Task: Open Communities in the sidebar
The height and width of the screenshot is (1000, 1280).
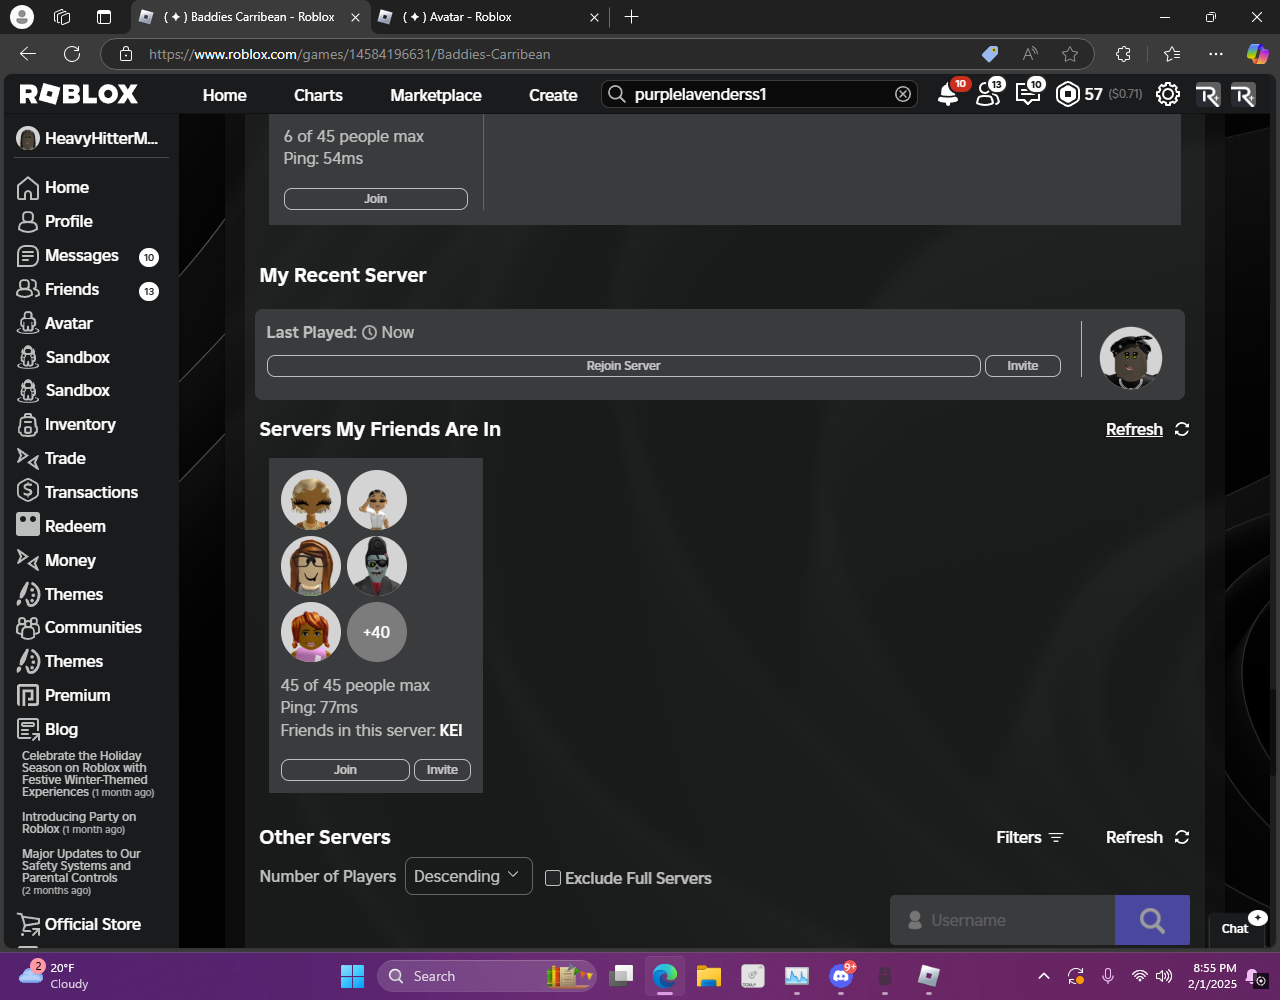Action: [80, 628]
